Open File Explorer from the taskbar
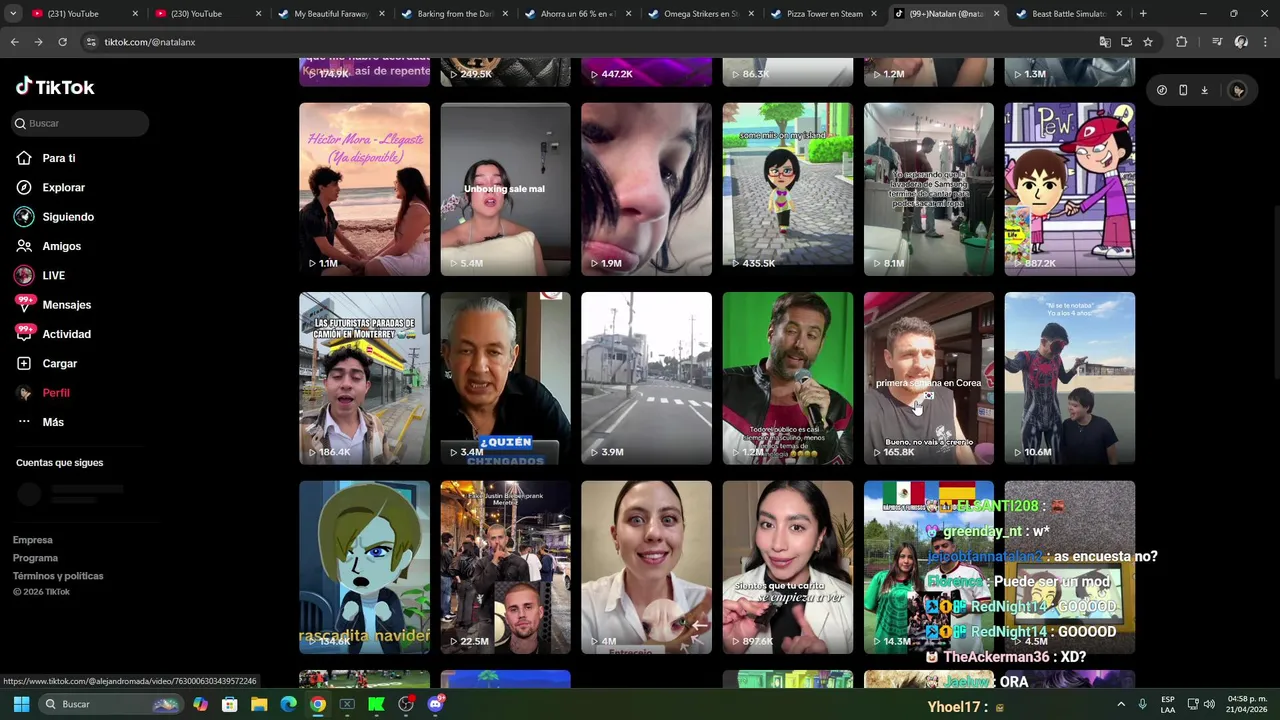1280x720 pixels. click(259, 704)
